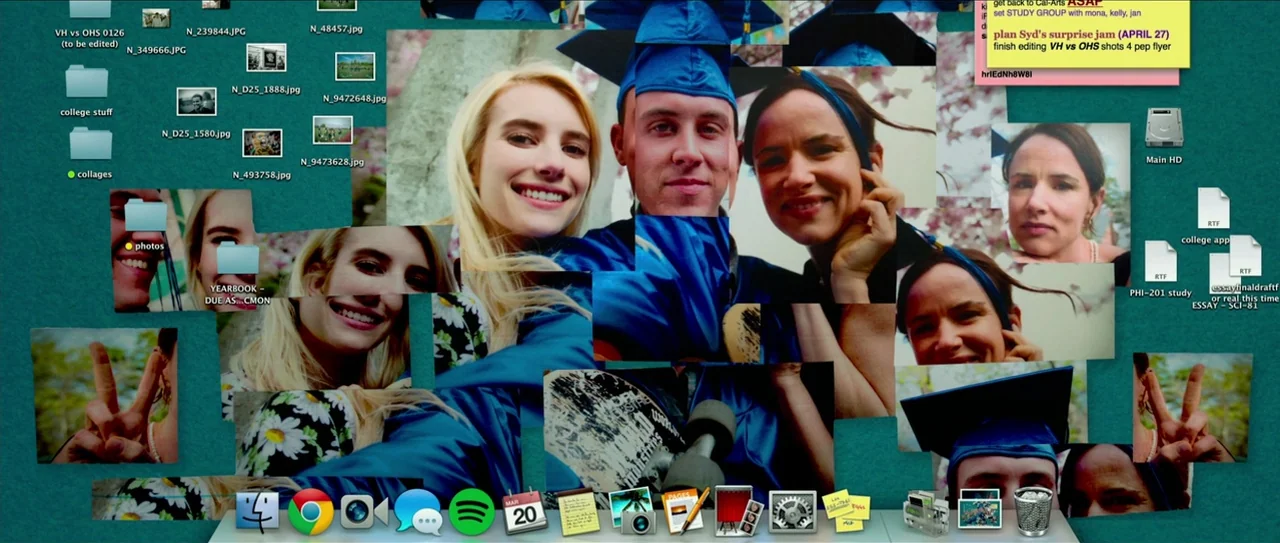The image size is (1280, 543).
Task: Select the PHI-201 study RTF file
Action: [1160, 262]
